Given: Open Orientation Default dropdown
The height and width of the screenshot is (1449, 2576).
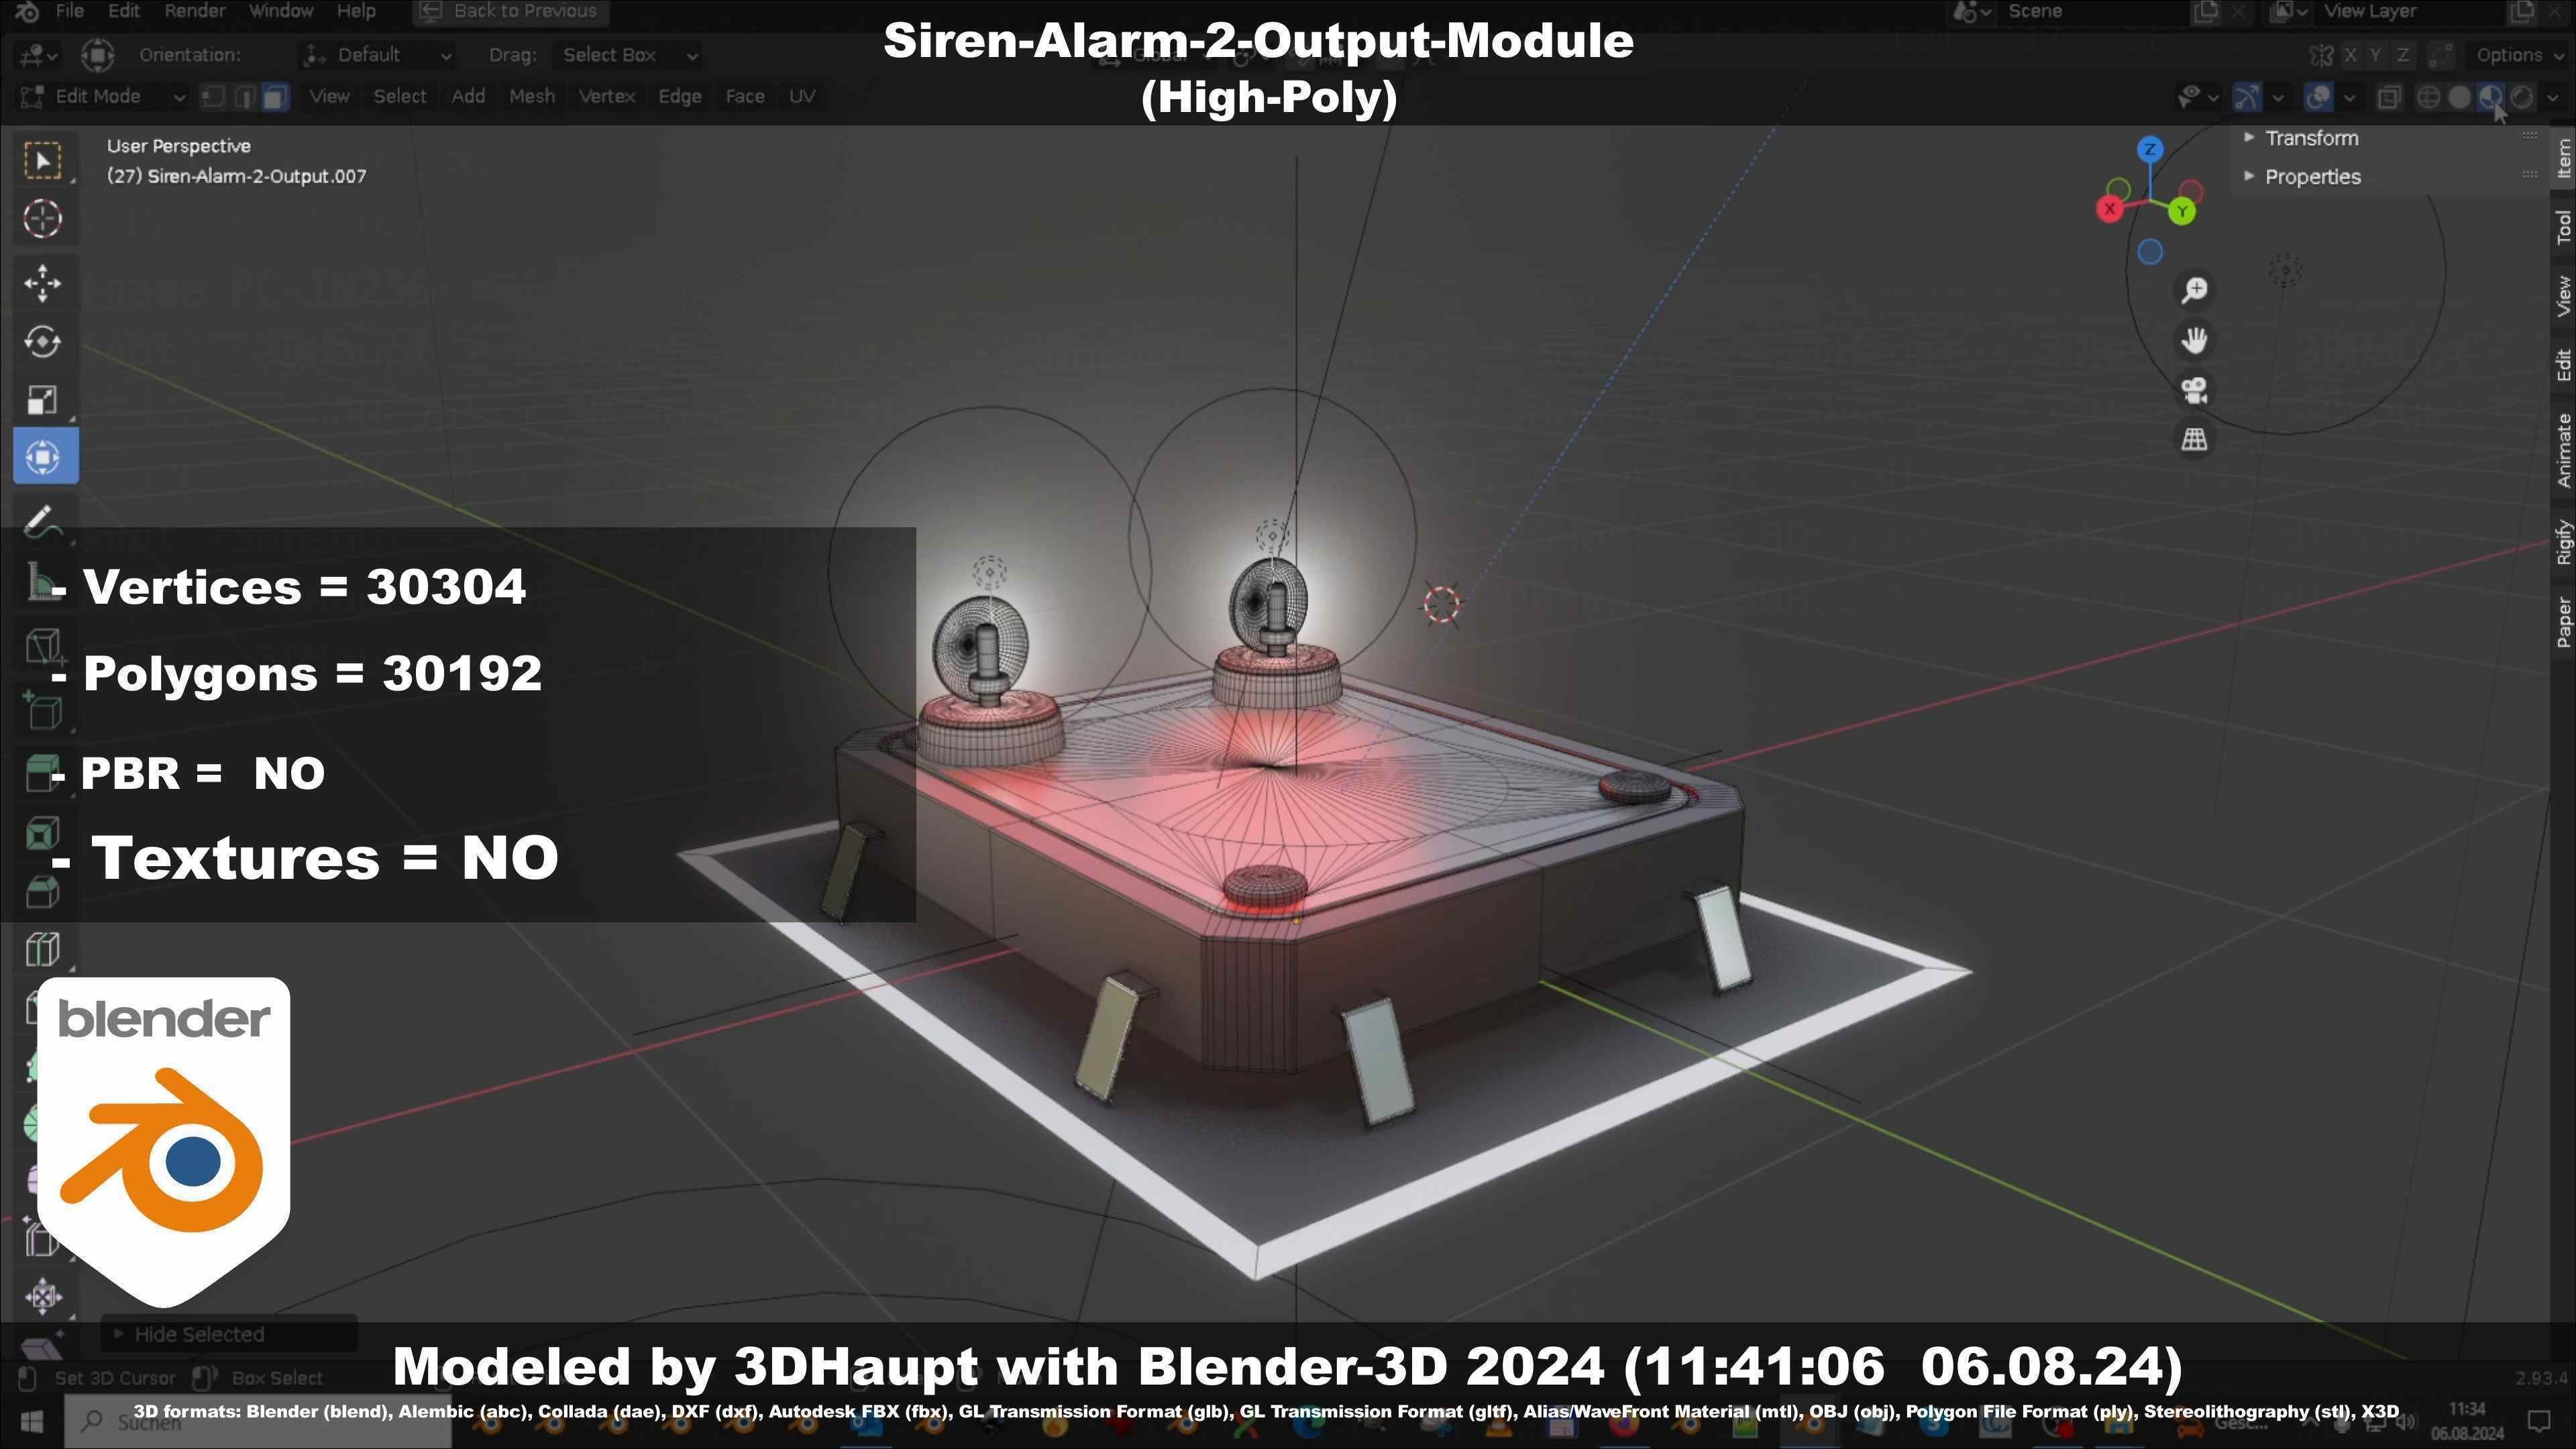Looking at the screenshot, I should click(378, 55).
